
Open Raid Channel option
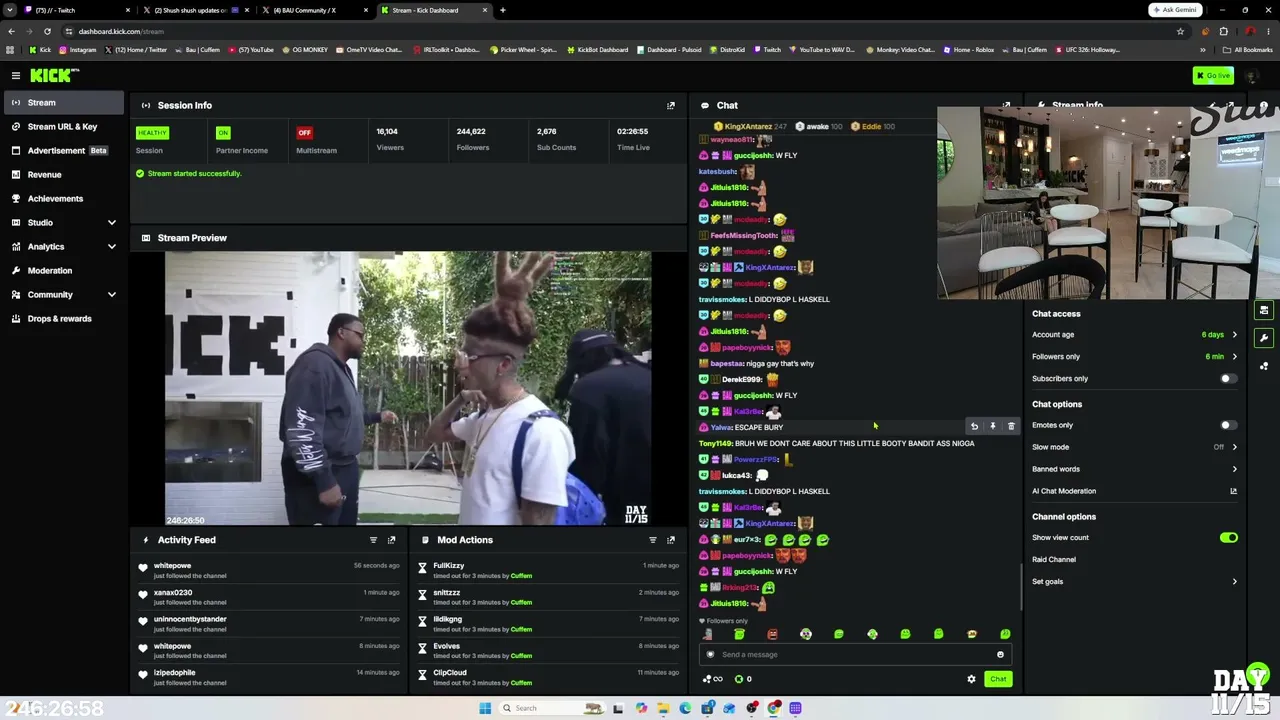pos(1054,560)
